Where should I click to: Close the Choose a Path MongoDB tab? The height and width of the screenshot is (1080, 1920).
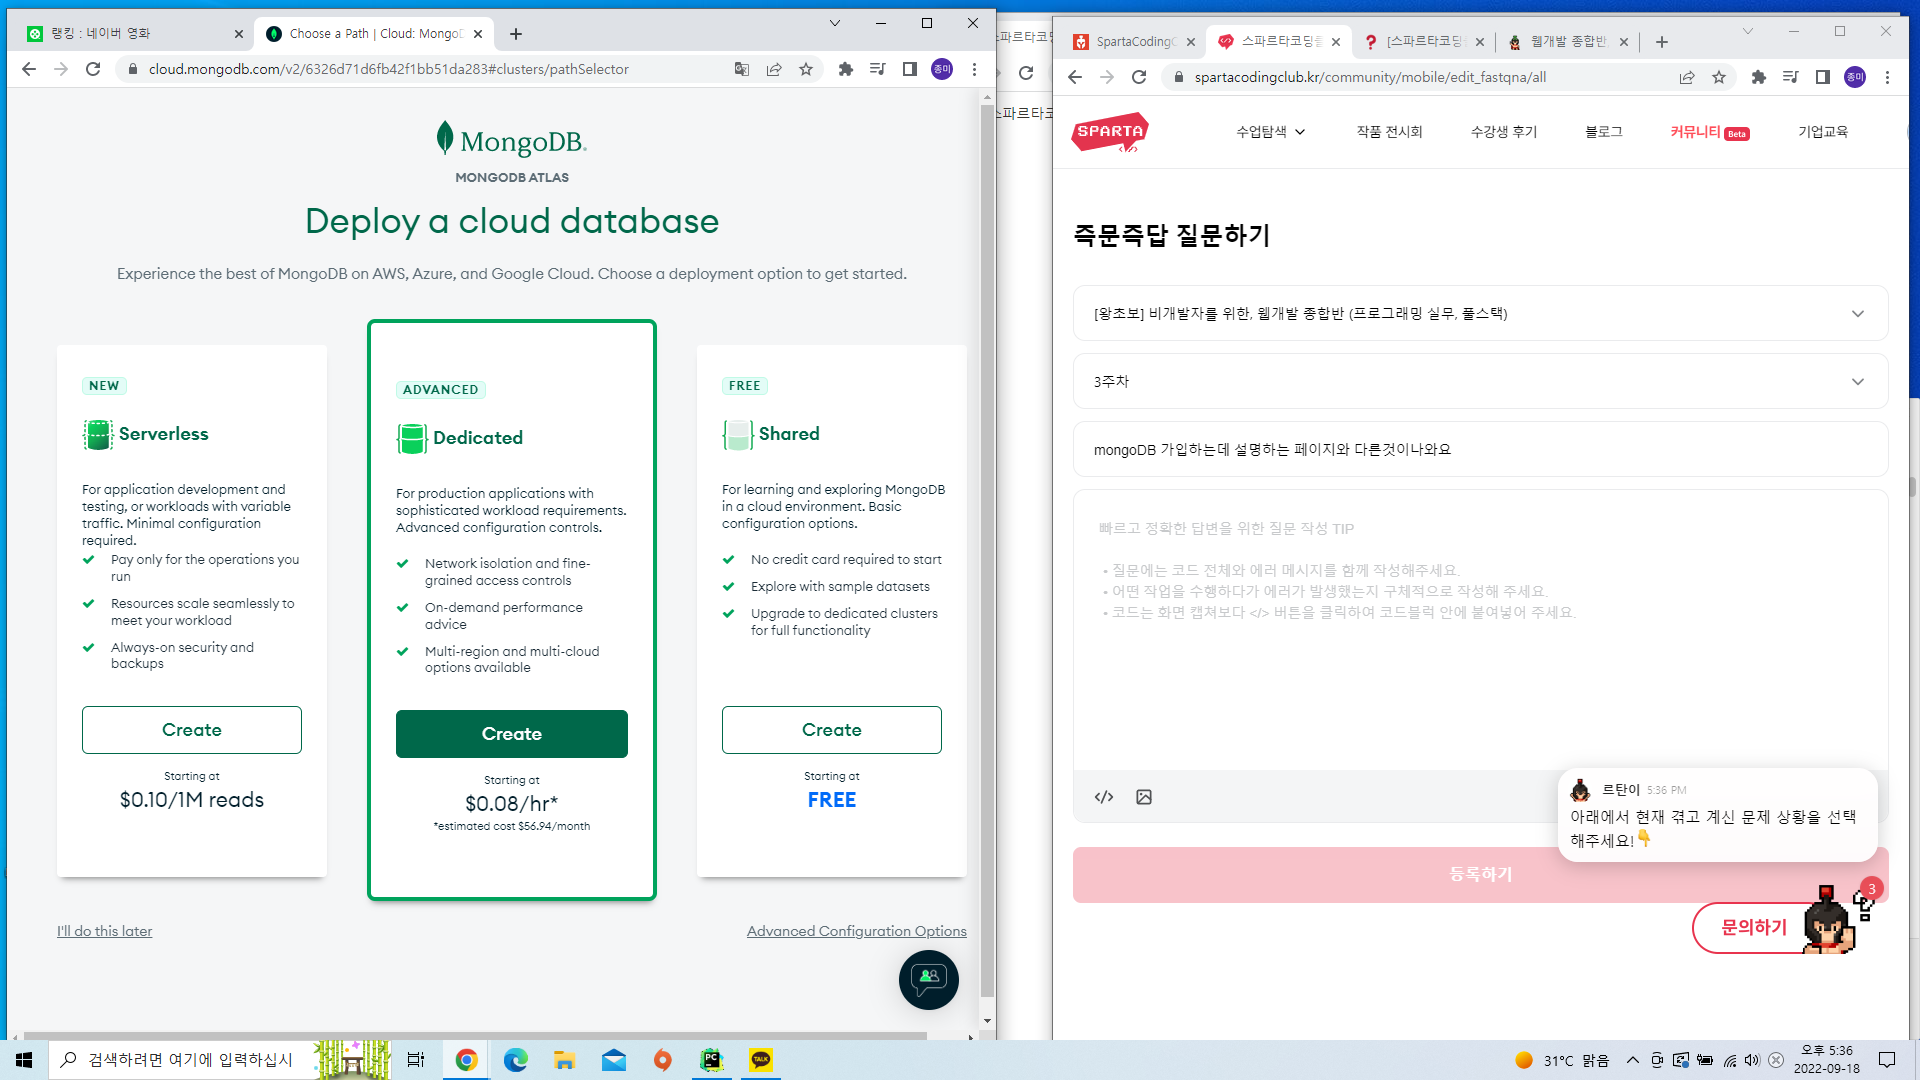click(x=478, y=34)
